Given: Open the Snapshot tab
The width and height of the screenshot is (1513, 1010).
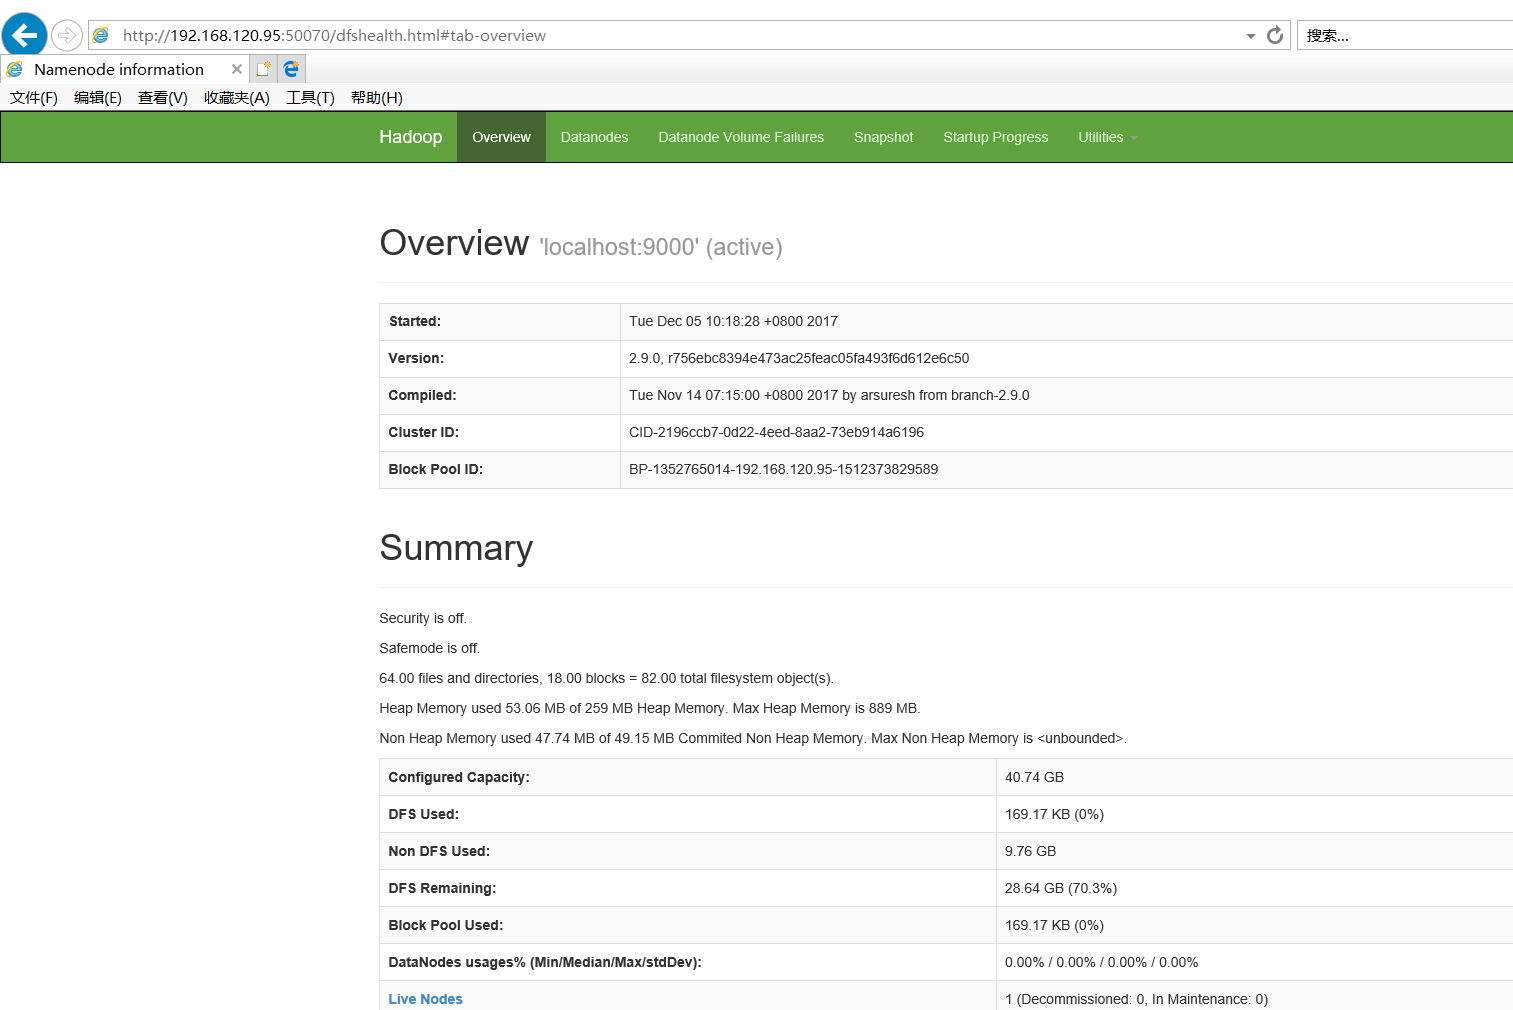Looking at the screenshot, I should coord(884,137).
